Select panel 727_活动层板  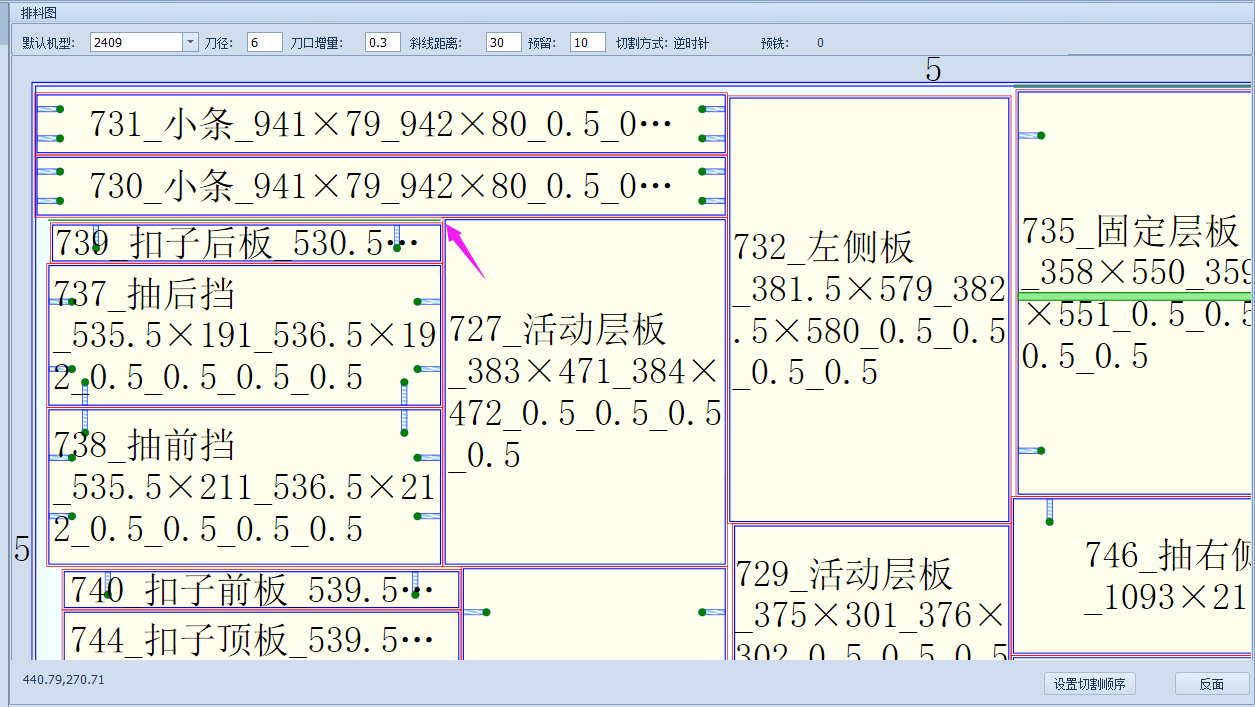(x=585, y=392)
